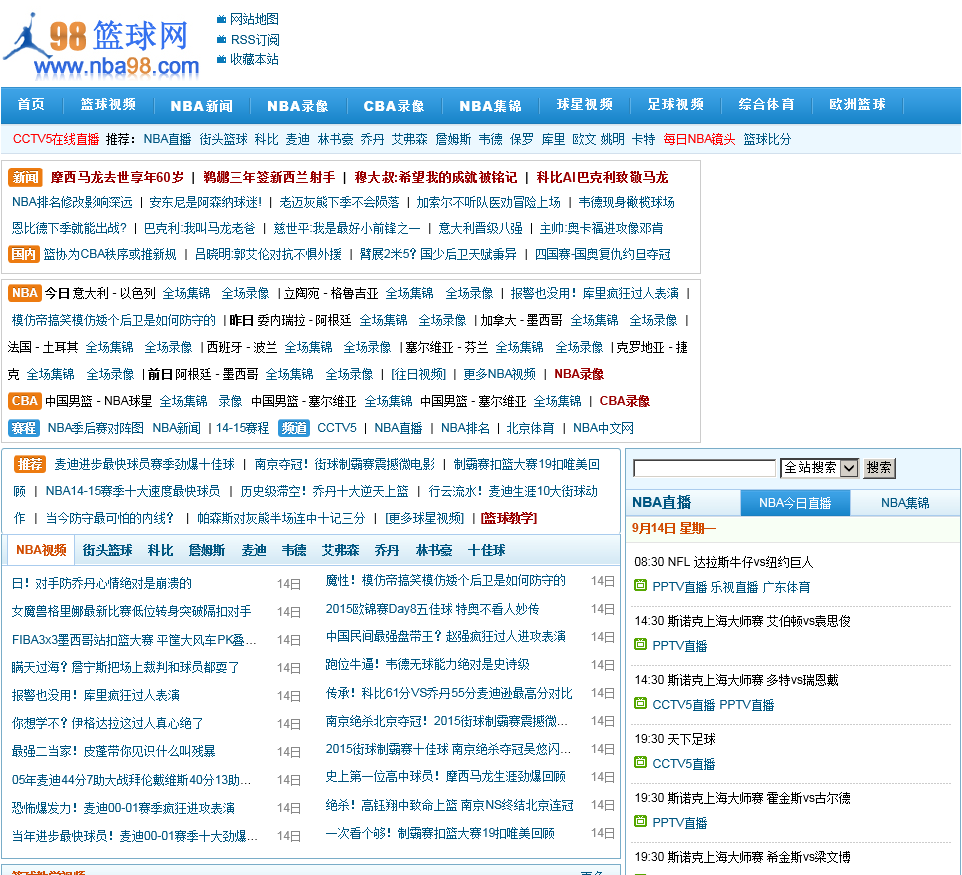Open the 北京体育 channel link
Screen dimensions: 962x875
[x=530, y=428]
